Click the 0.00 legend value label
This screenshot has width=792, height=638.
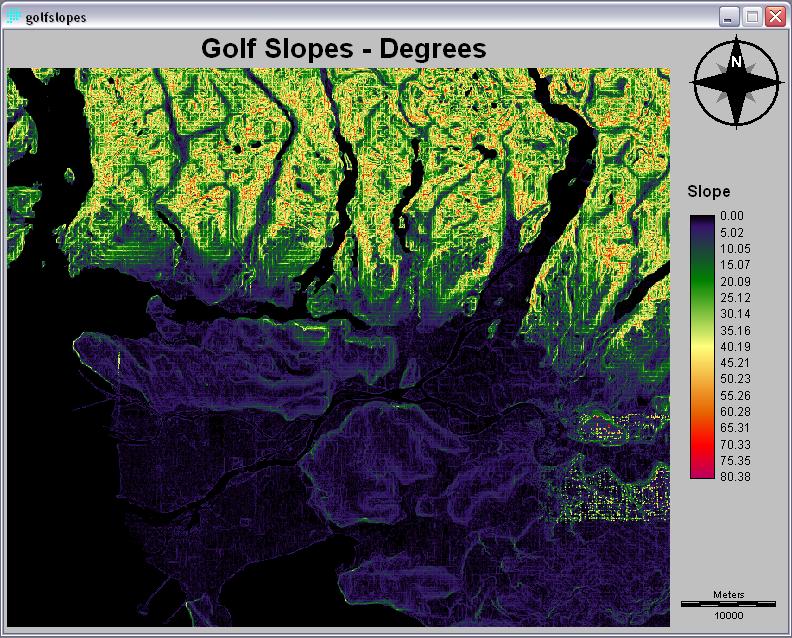[732, 216]
